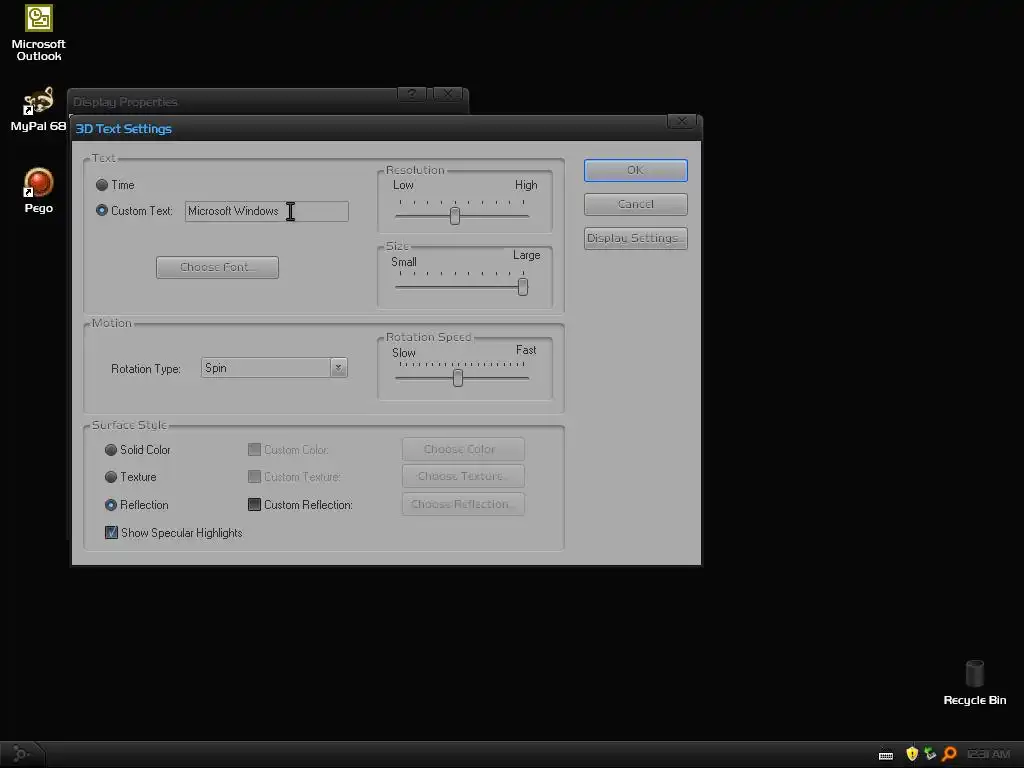
Task: Enable the Custom Reflection checkbox
Action: coord(254,504)
